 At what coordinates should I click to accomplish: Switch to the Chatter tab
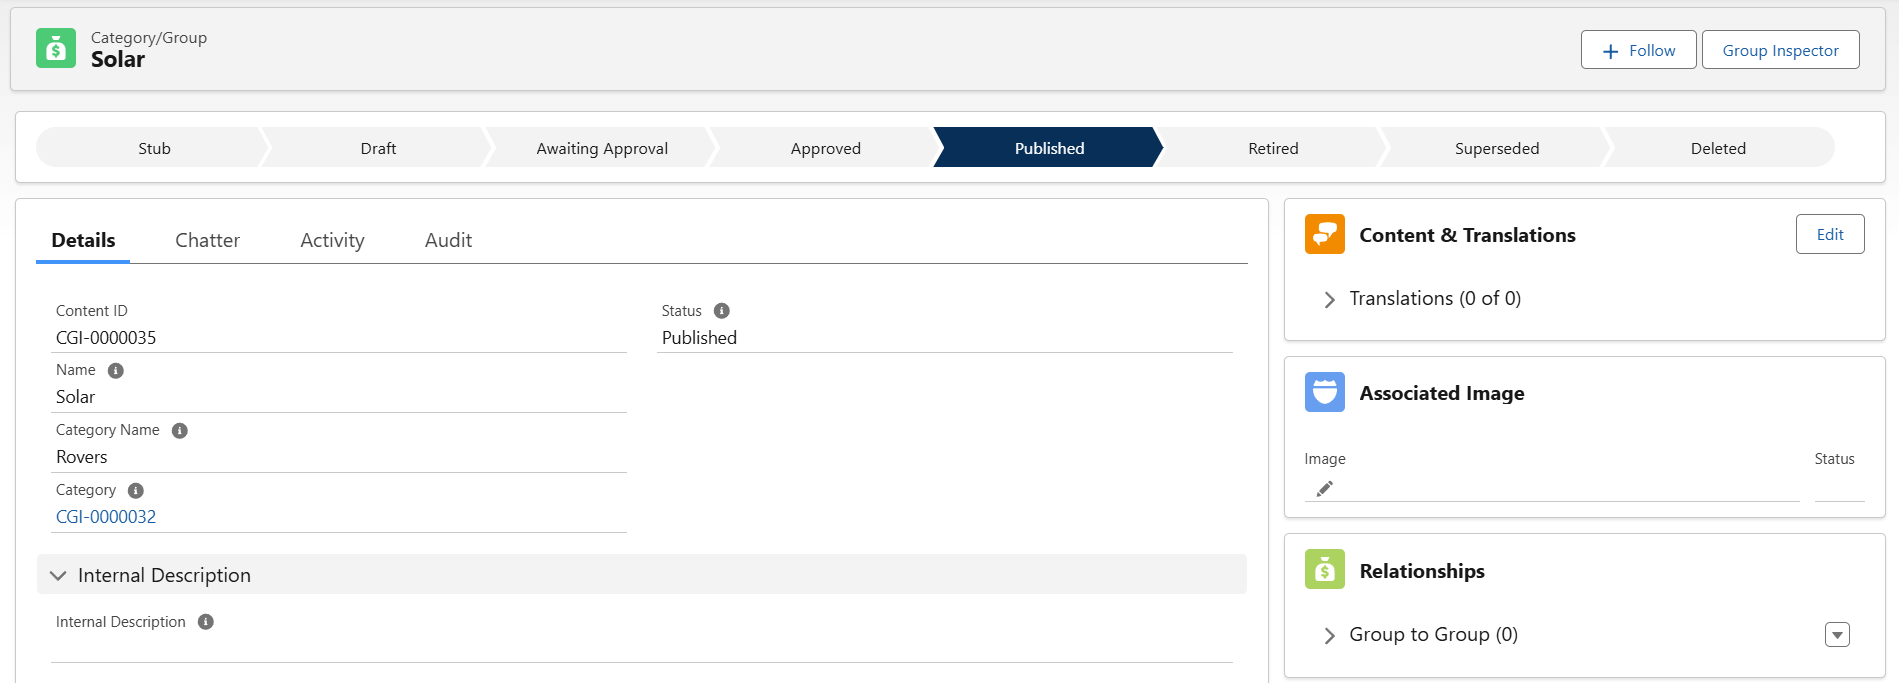click(207, 240)
